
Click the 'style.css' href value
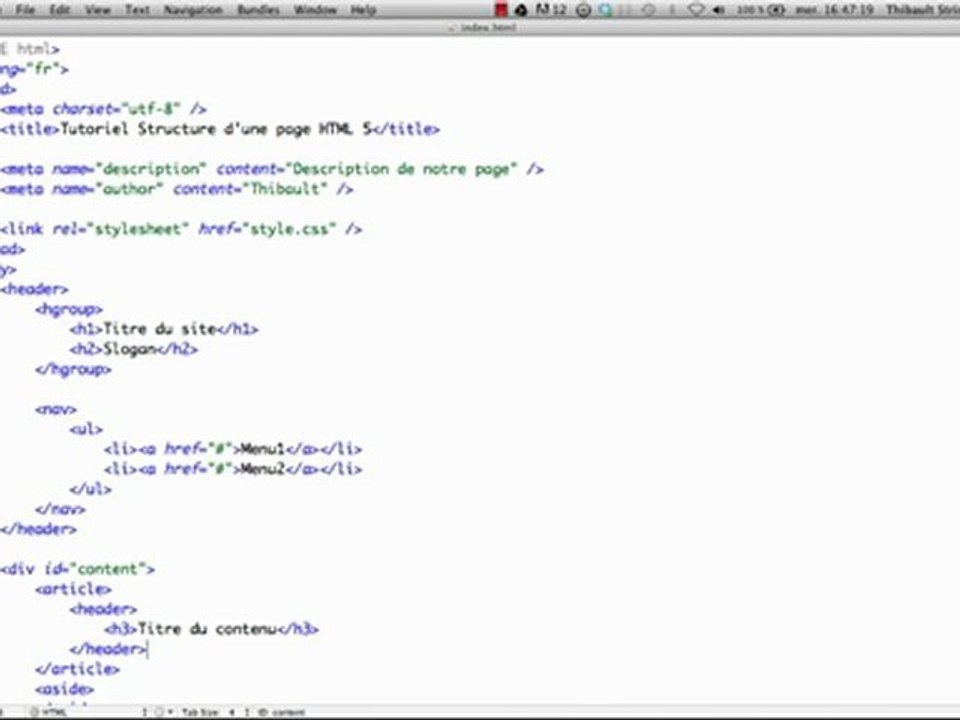[290, 229]
